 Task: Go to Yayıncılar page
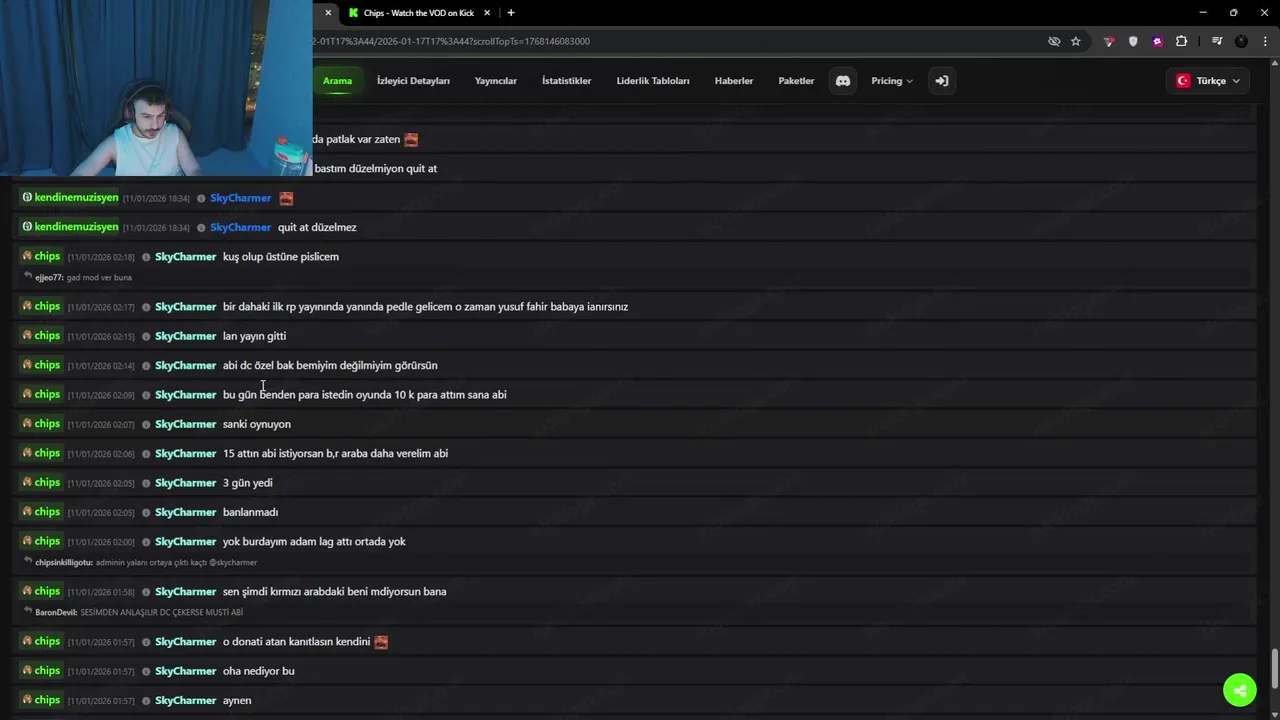point(496,81)
